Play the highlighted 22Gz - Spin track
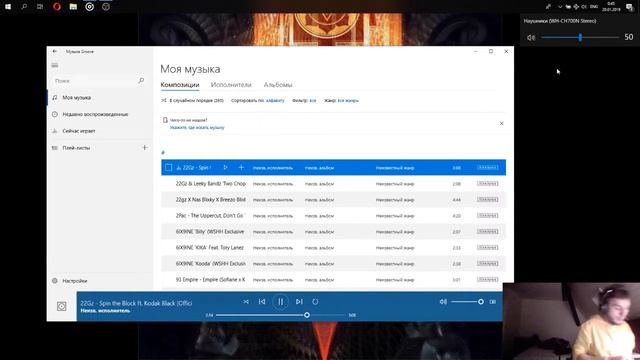Image resolution: width=640 pixels, height=360 pixels. tap(225, 167)
